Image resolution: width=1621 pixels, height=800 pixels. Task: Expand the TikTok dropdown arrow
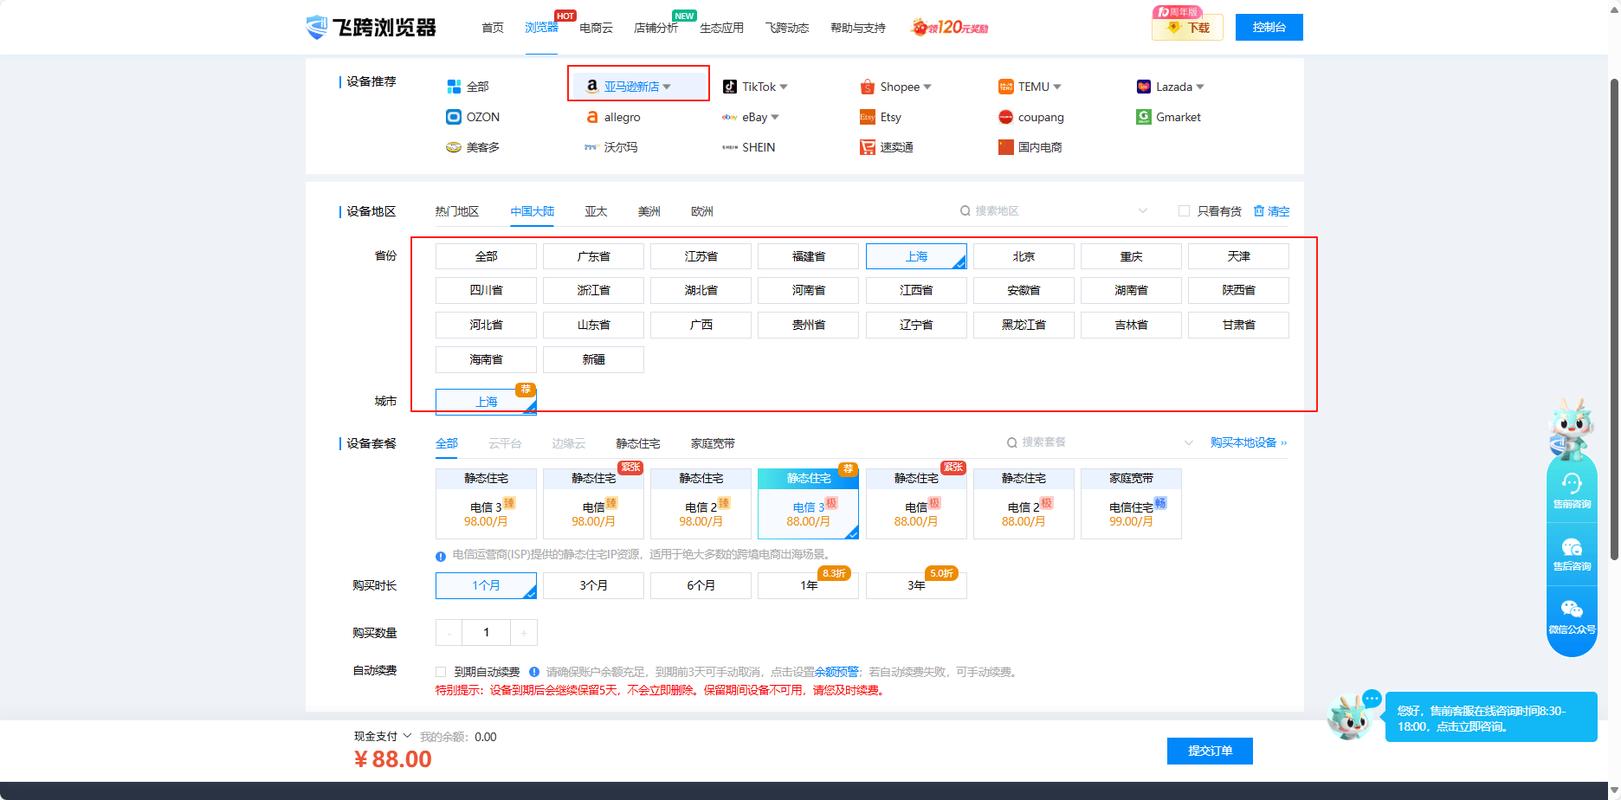point(784,87)
